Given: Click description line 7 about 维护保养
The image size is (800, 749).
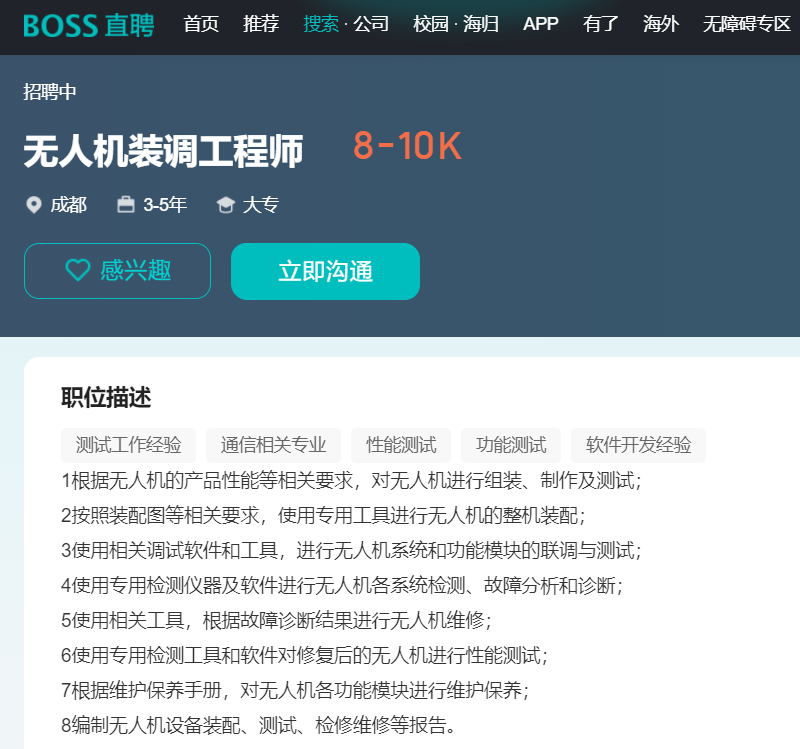Looking at the screenshot, I should [x=295, y=690].
